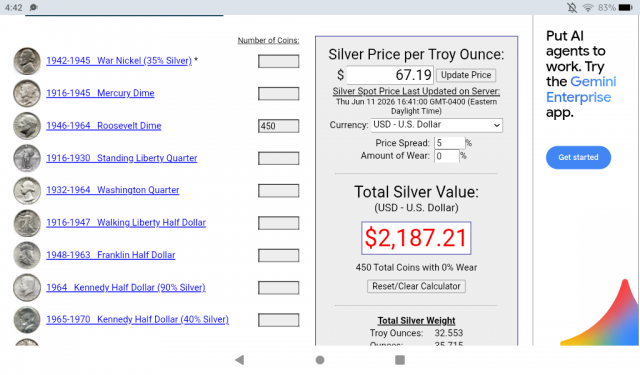
Task: Click the Franklin Half Dollar coin image
Action: [x=27, y=255]
